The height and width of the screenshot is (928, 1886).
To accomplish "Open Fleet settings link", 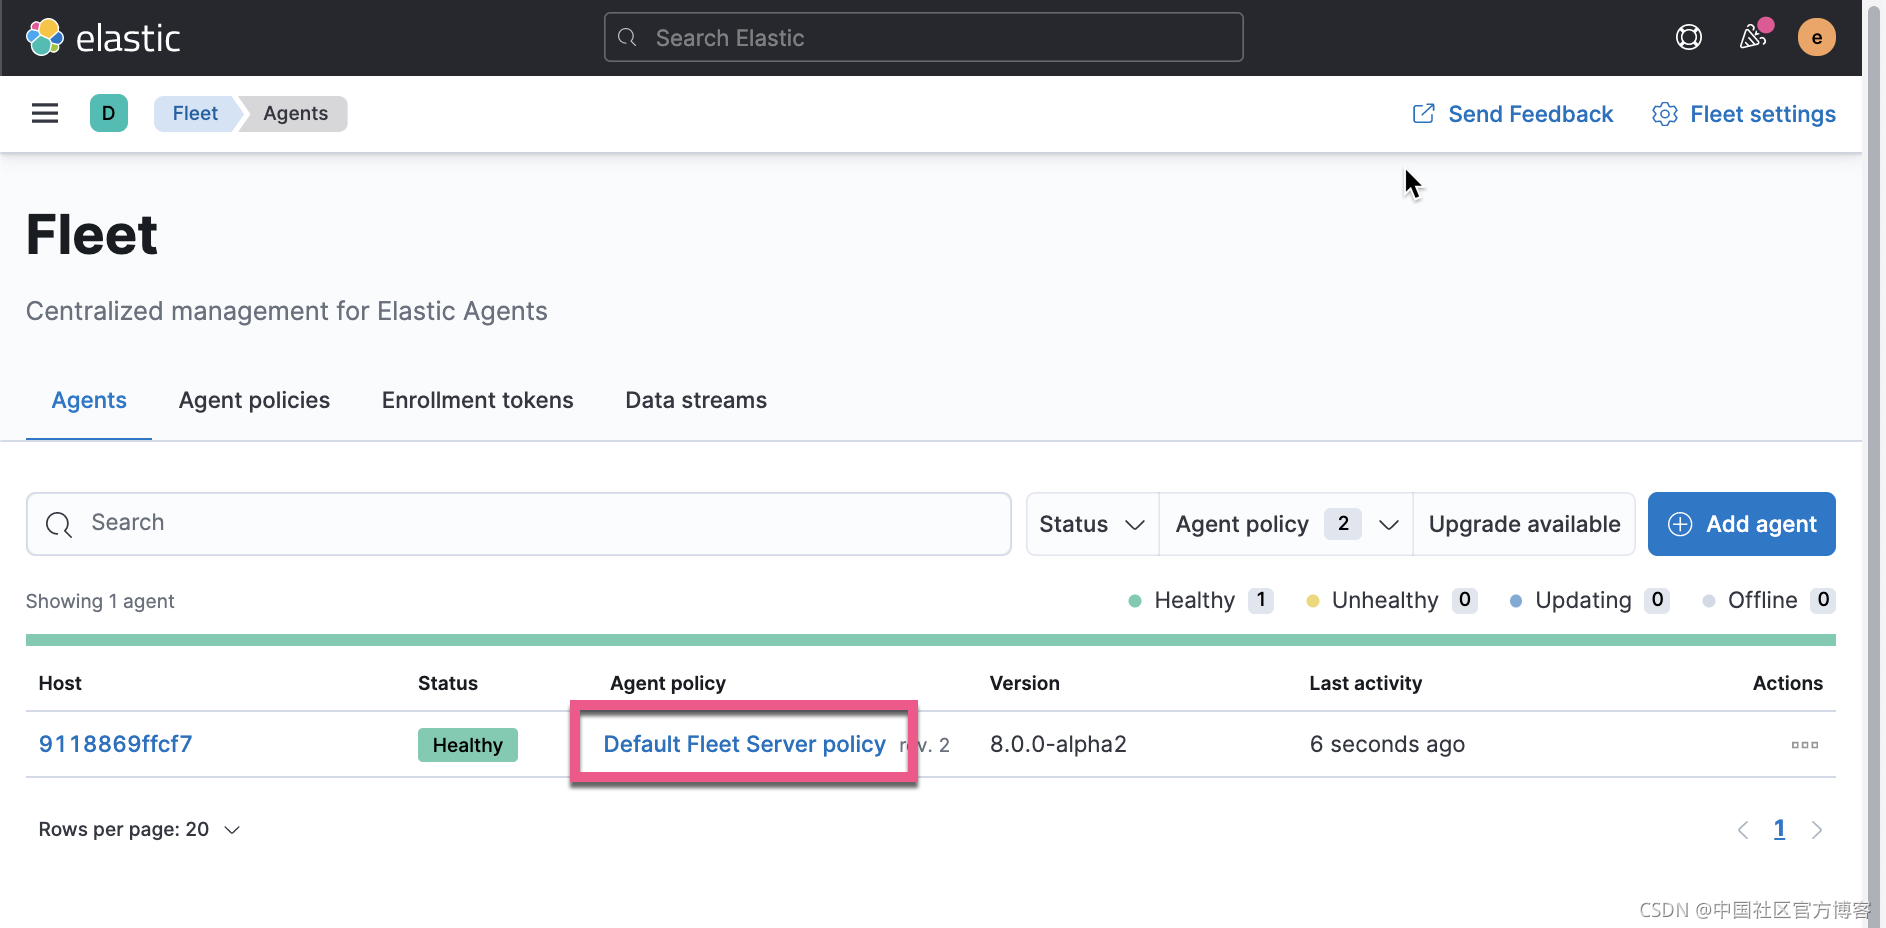I will (x=1744, y=114).
